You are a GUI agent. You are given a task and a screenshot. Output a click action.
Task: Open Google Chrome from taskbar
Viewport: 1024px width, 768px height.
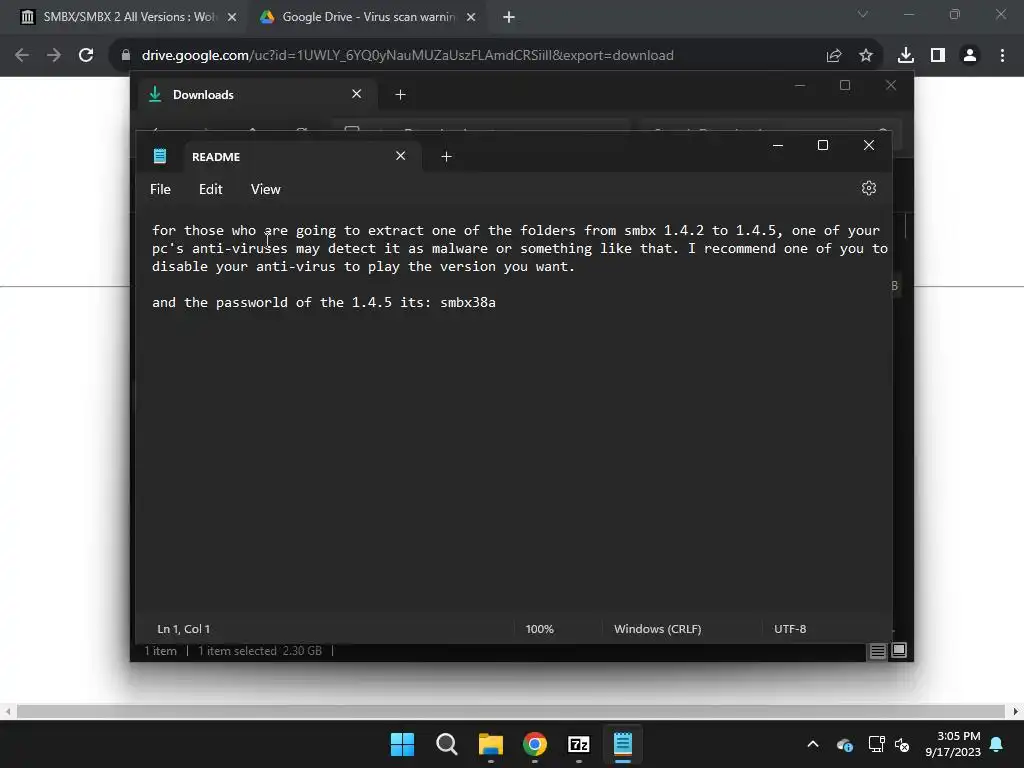[x=535, y=744]
